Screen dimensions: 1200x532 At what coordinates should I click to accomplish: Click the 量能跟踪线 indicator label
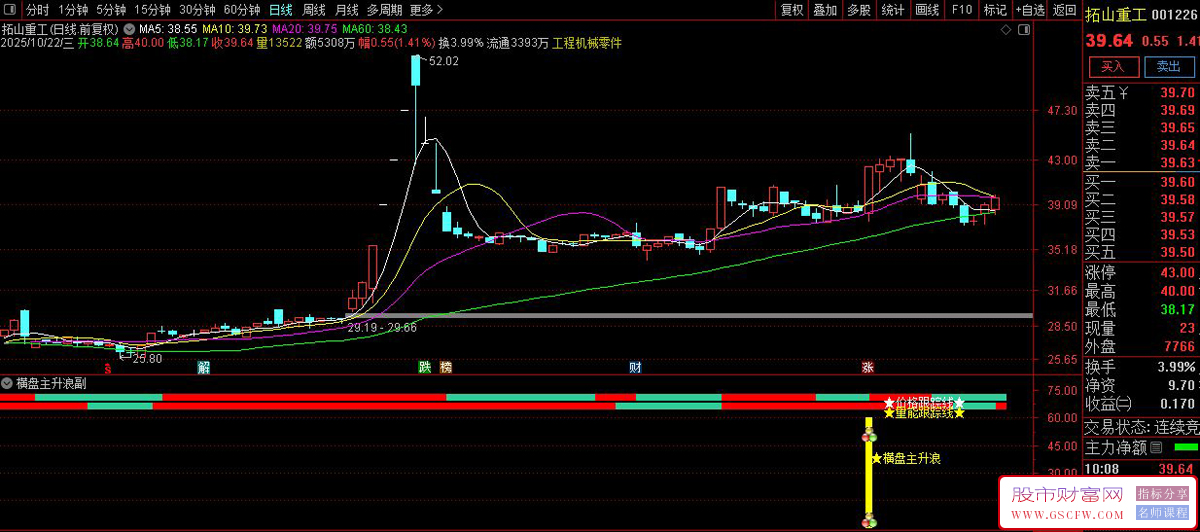pyautogui.click(x=924, y=413)
